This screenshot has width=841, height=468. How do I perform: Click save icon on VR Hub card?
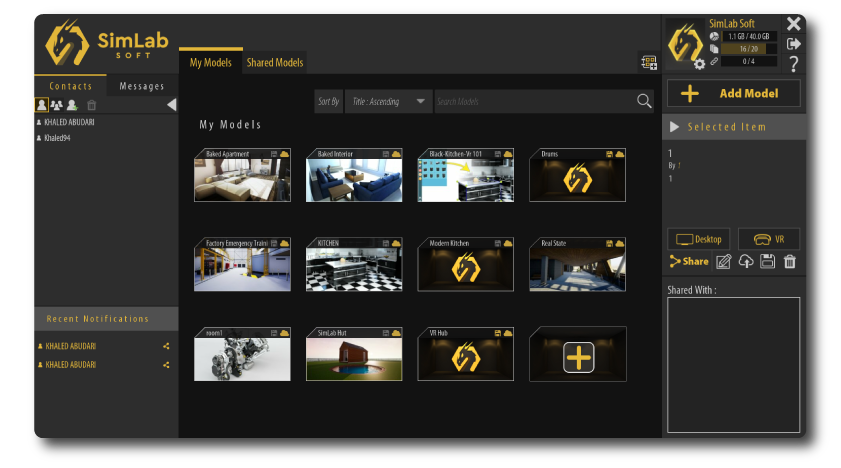coord(498,333)
